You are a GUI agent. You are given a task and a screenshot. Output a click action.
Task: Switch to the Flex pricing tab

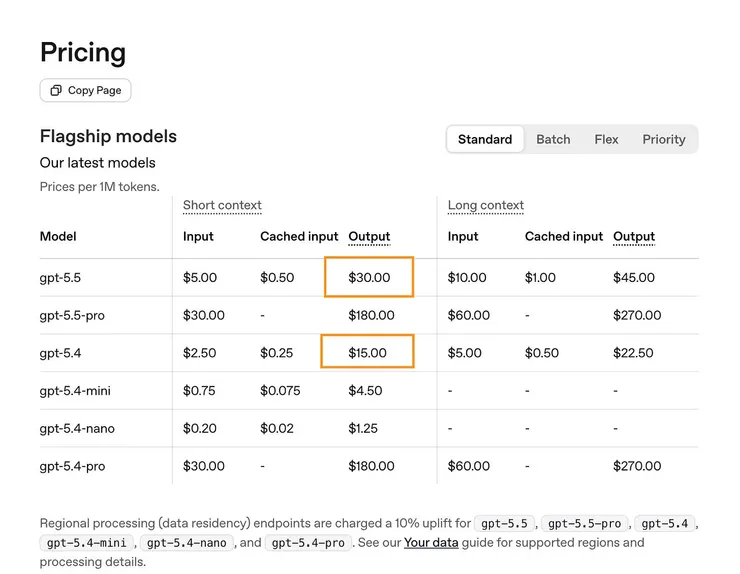click(x=606, y=139)
